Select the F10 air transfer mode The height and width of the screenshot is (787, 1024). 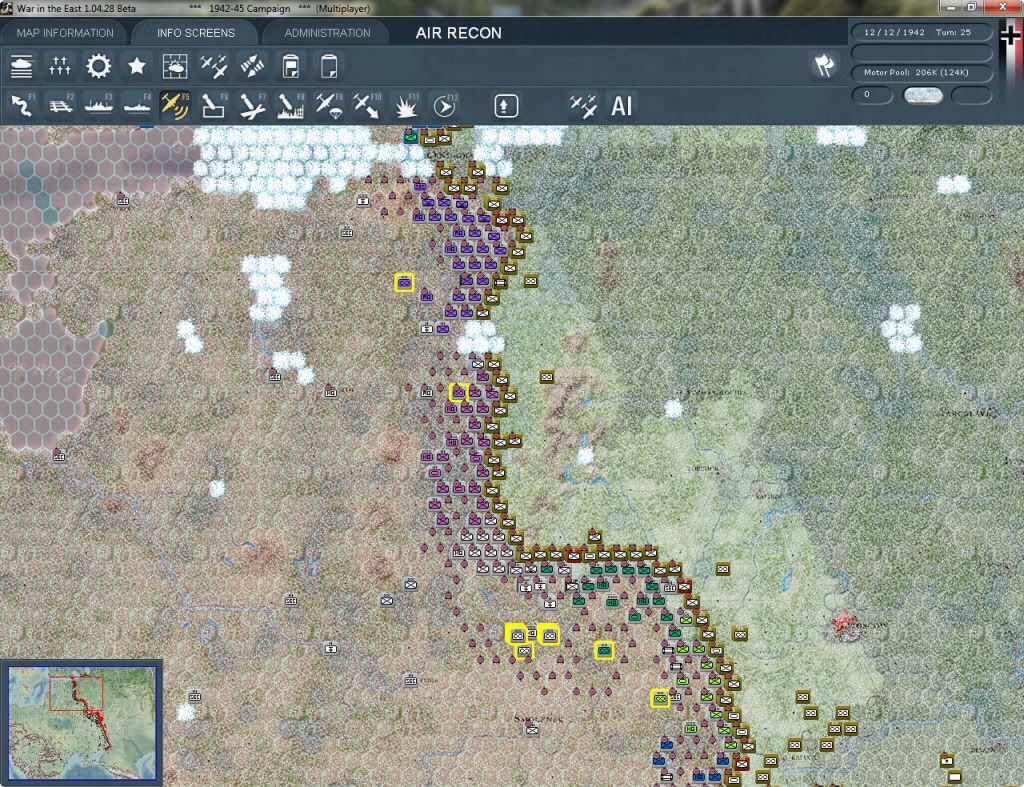367,106
